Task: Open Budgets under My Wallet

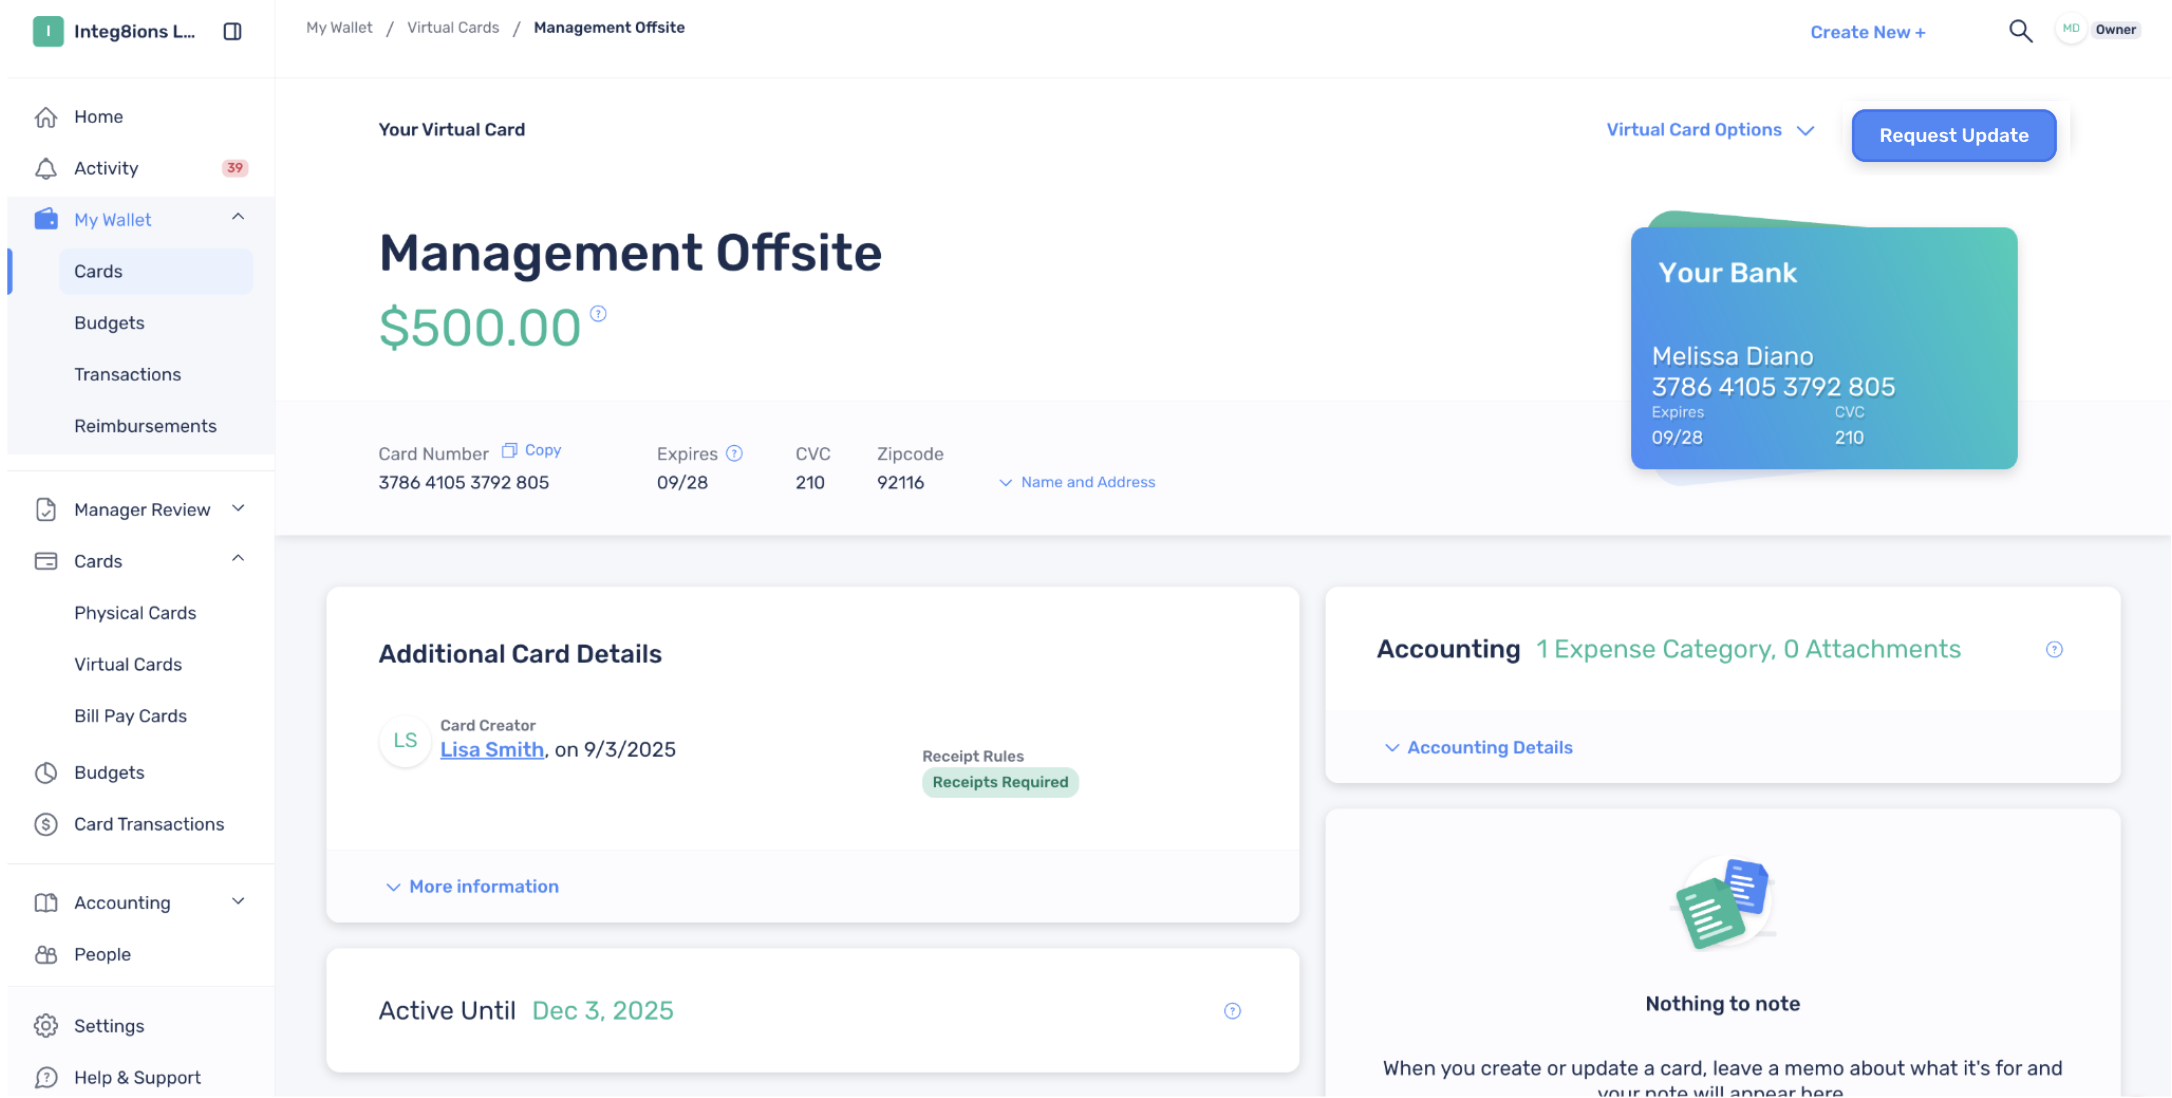Action: point(109,323)
